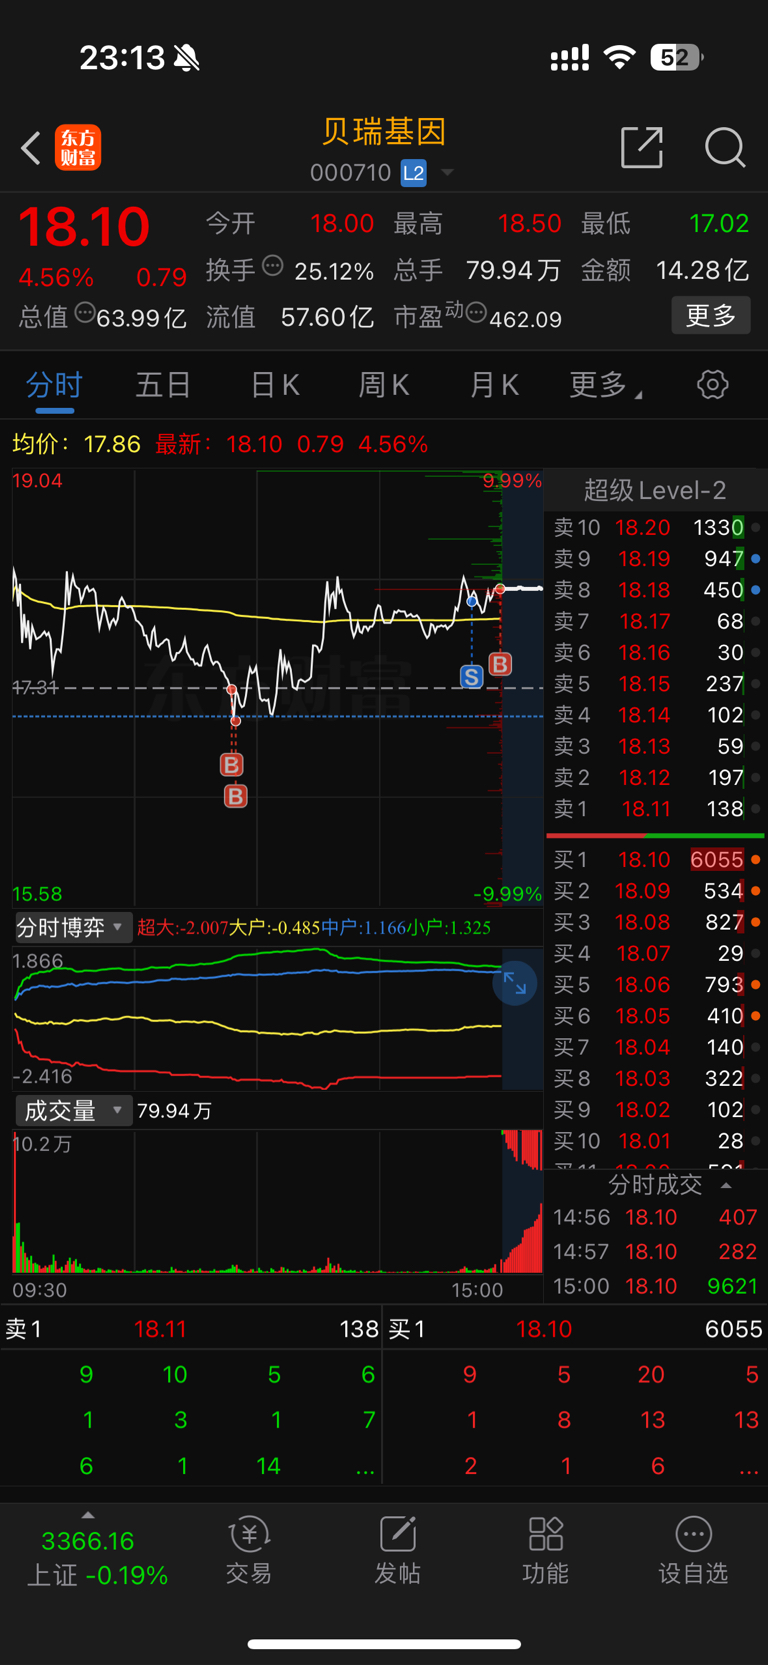Select 卖8 row at 18.18

[x=655, y=590]
